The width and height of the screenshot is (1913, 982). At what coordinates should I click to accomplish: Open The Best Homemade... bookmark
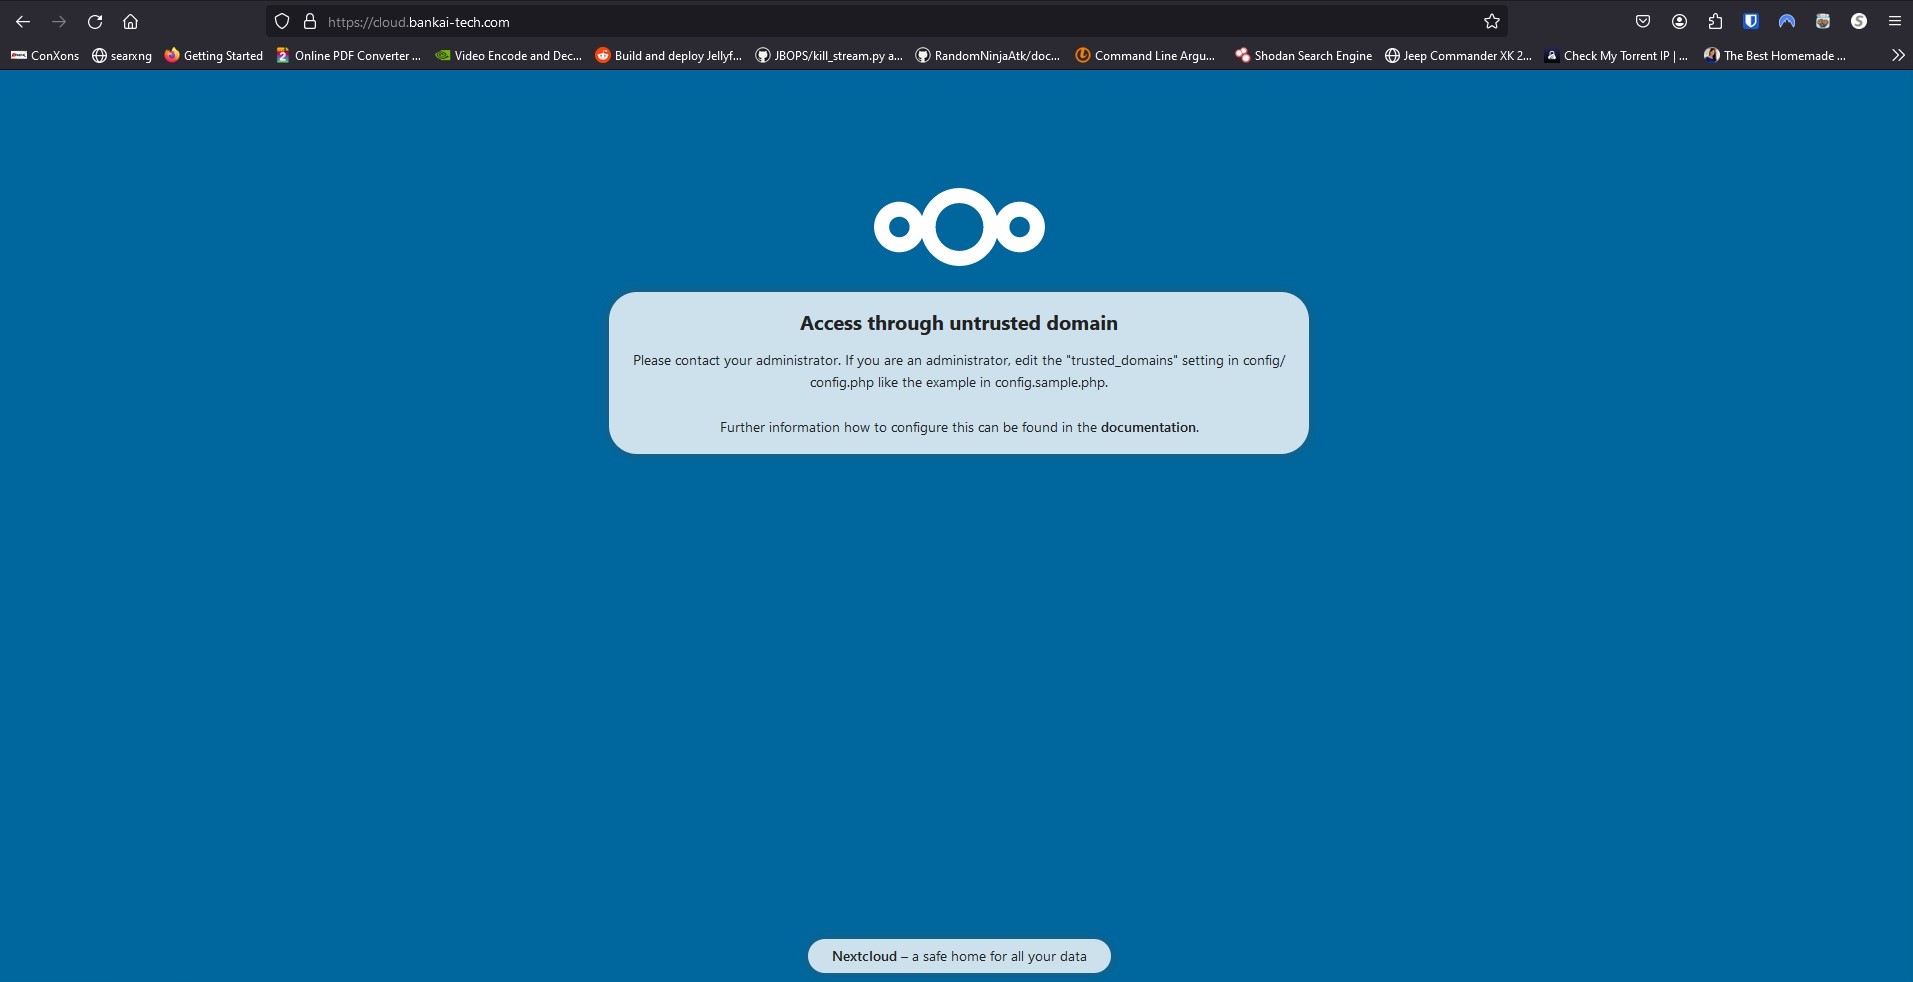(1775, 56)
